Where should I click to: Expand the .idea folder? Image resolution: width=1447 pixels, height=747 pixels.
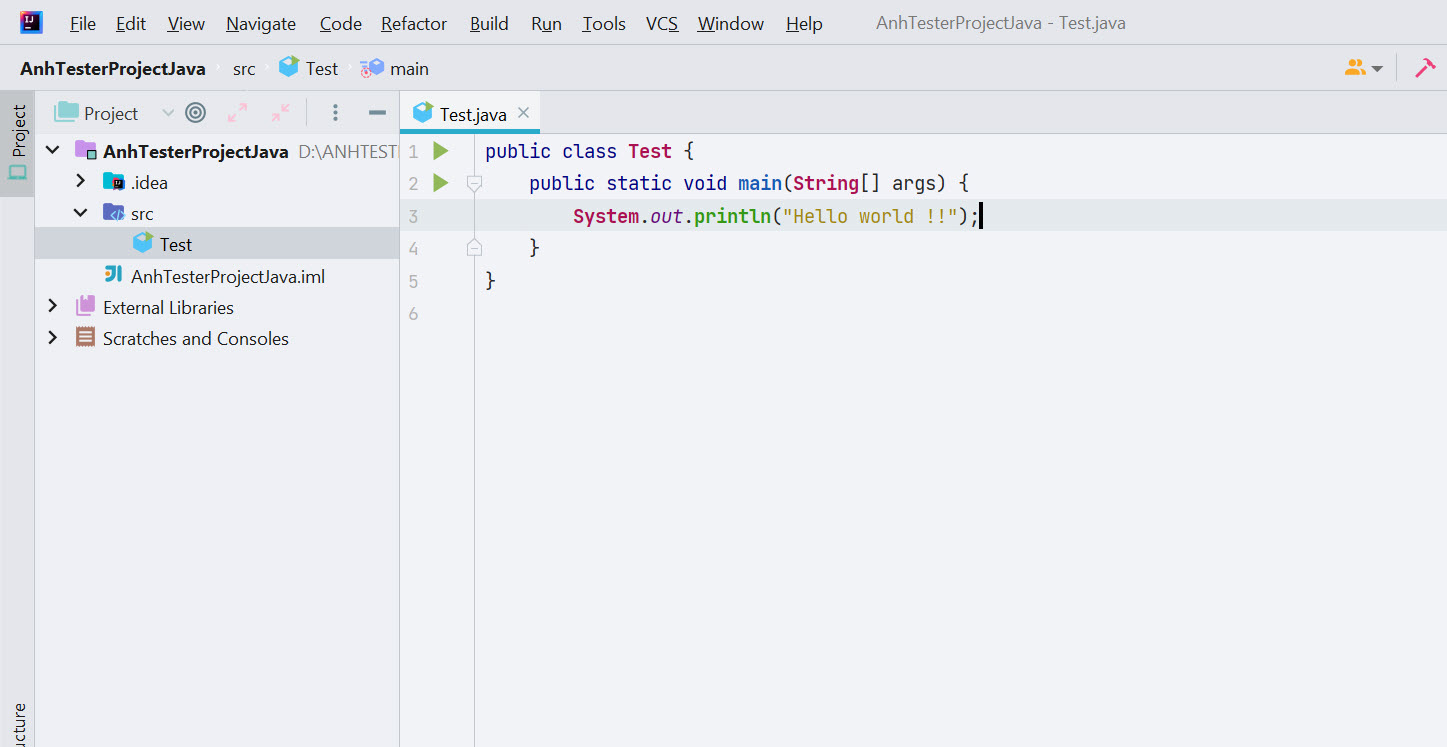(81, 182)
